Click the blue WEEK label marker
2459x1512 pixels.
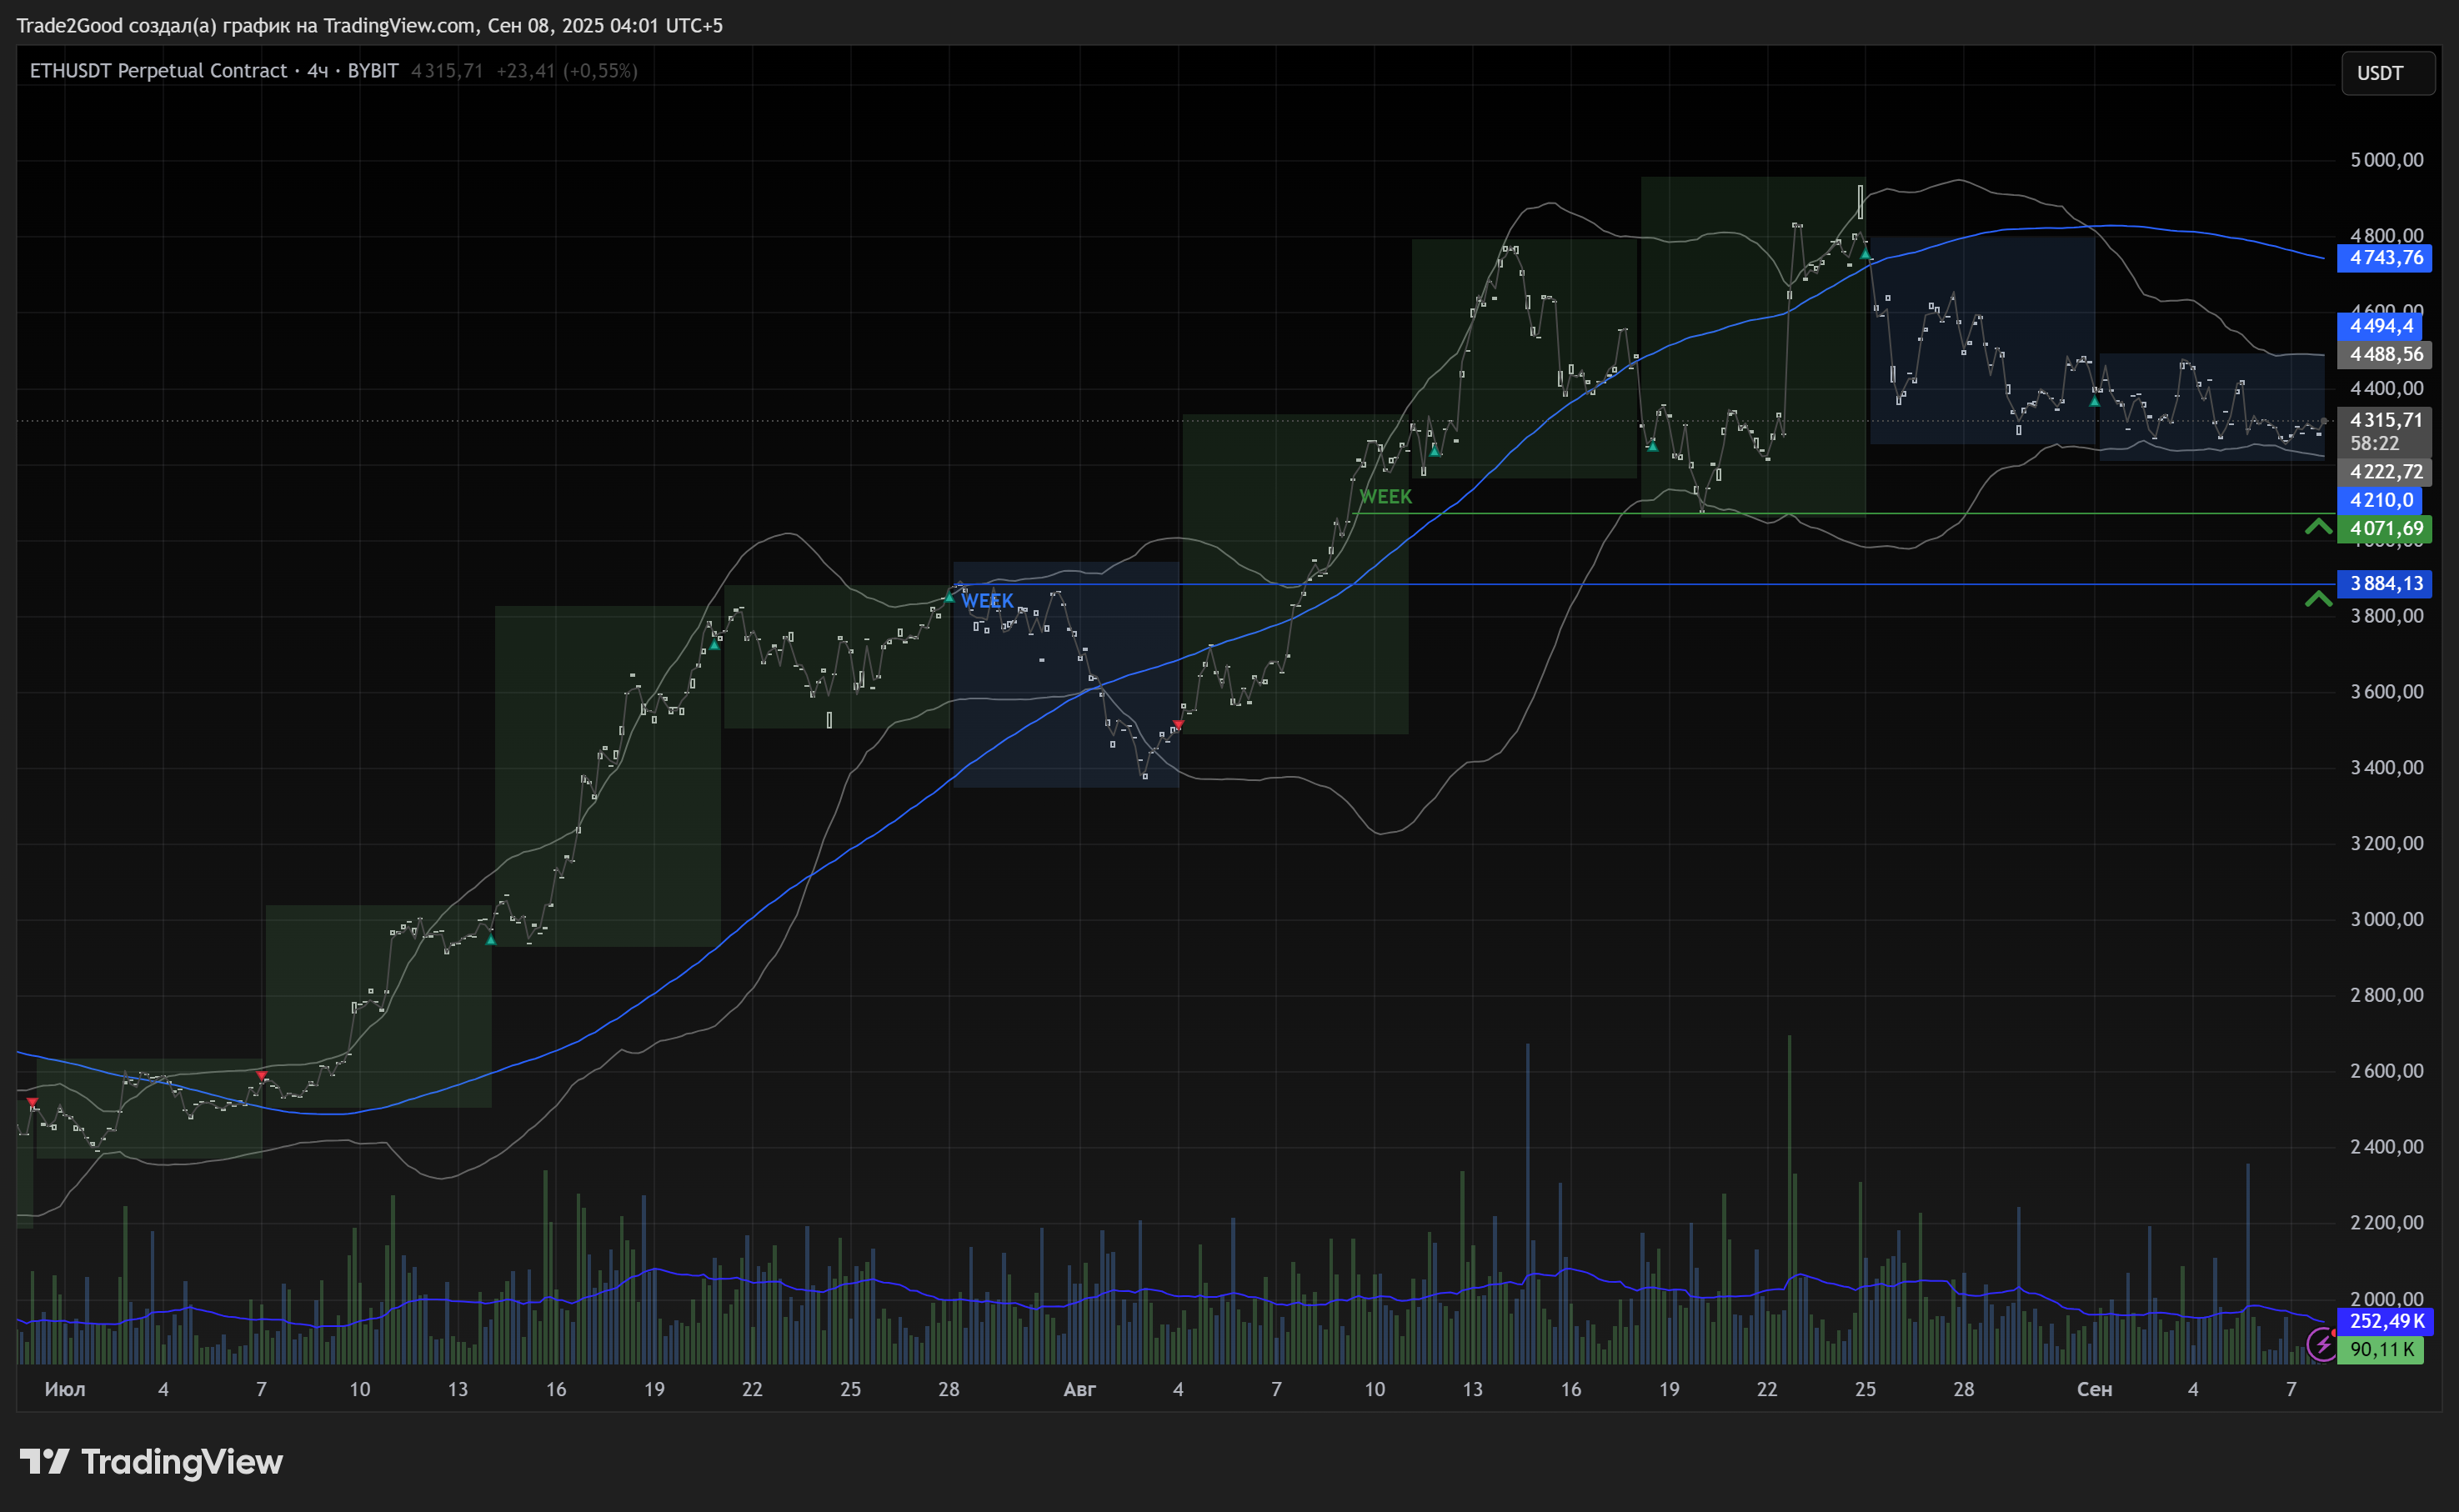987,601
